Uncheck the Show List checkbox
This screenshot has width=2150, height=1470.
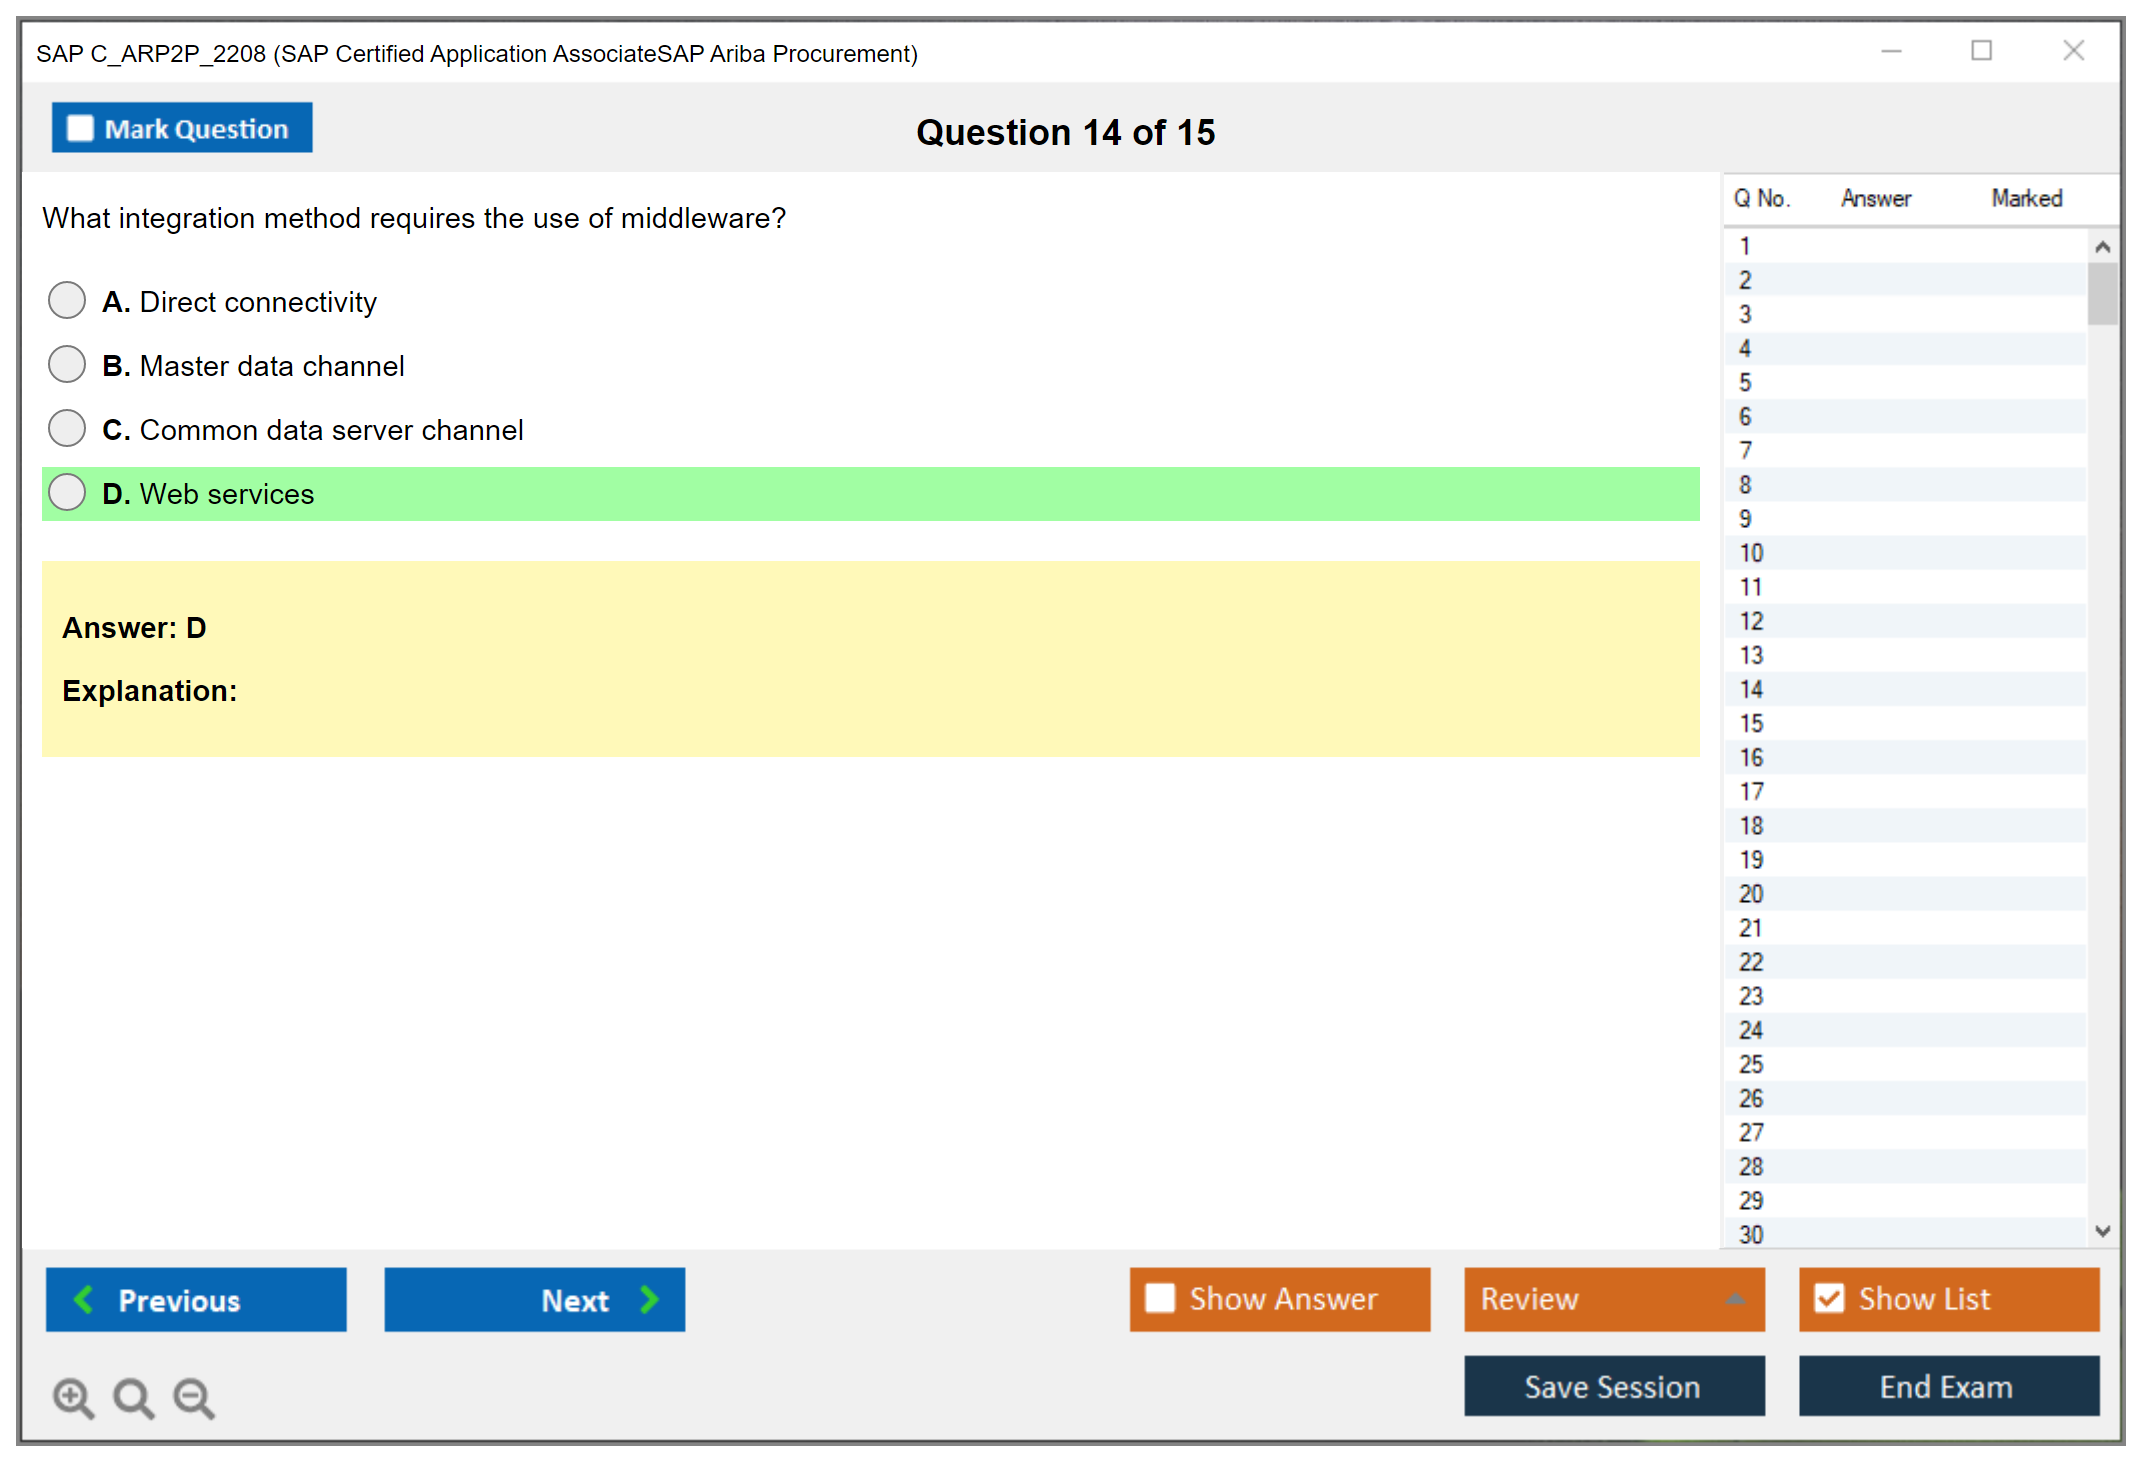[x=1829, y=1298]
